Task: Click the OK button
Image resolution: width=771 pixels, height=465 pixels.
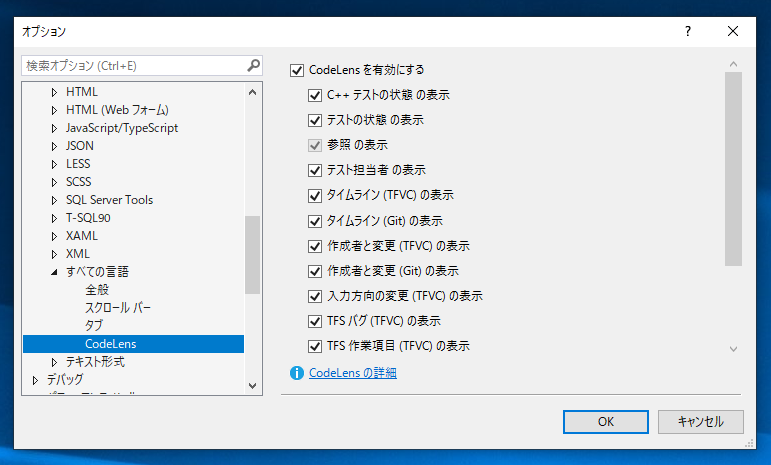Action: [606, 422]
